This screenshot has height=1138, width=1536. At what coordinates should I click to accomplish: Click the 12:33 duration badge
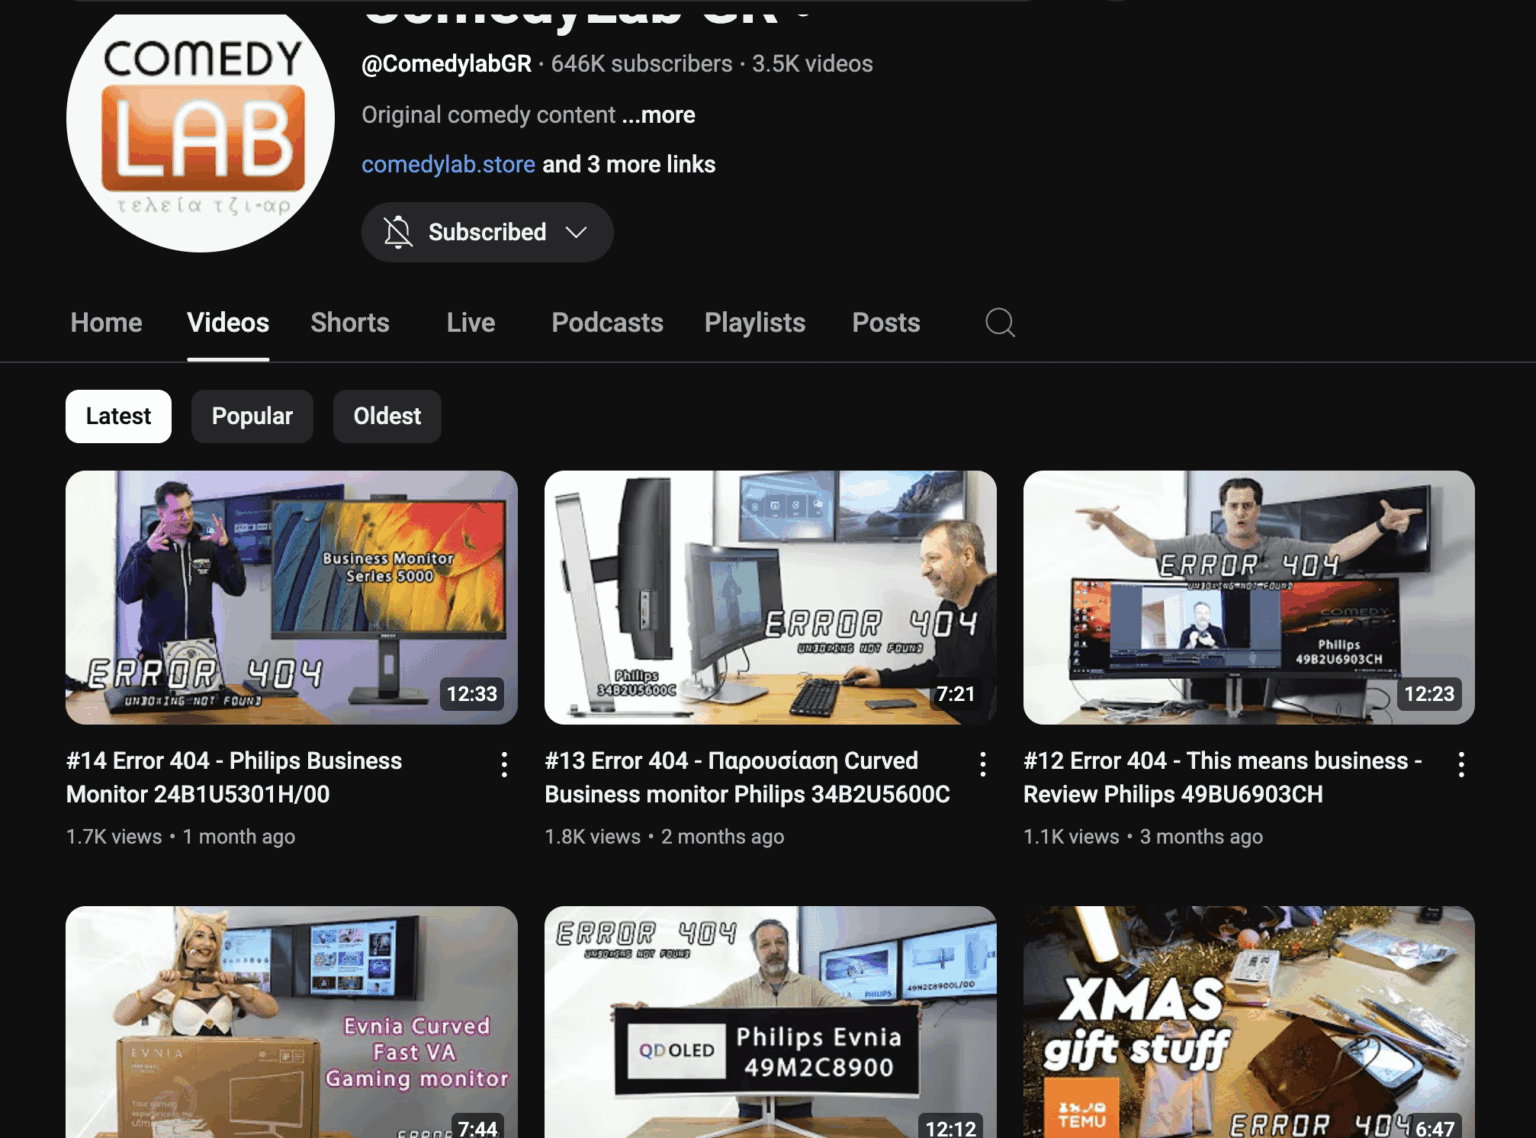[472, 694]
